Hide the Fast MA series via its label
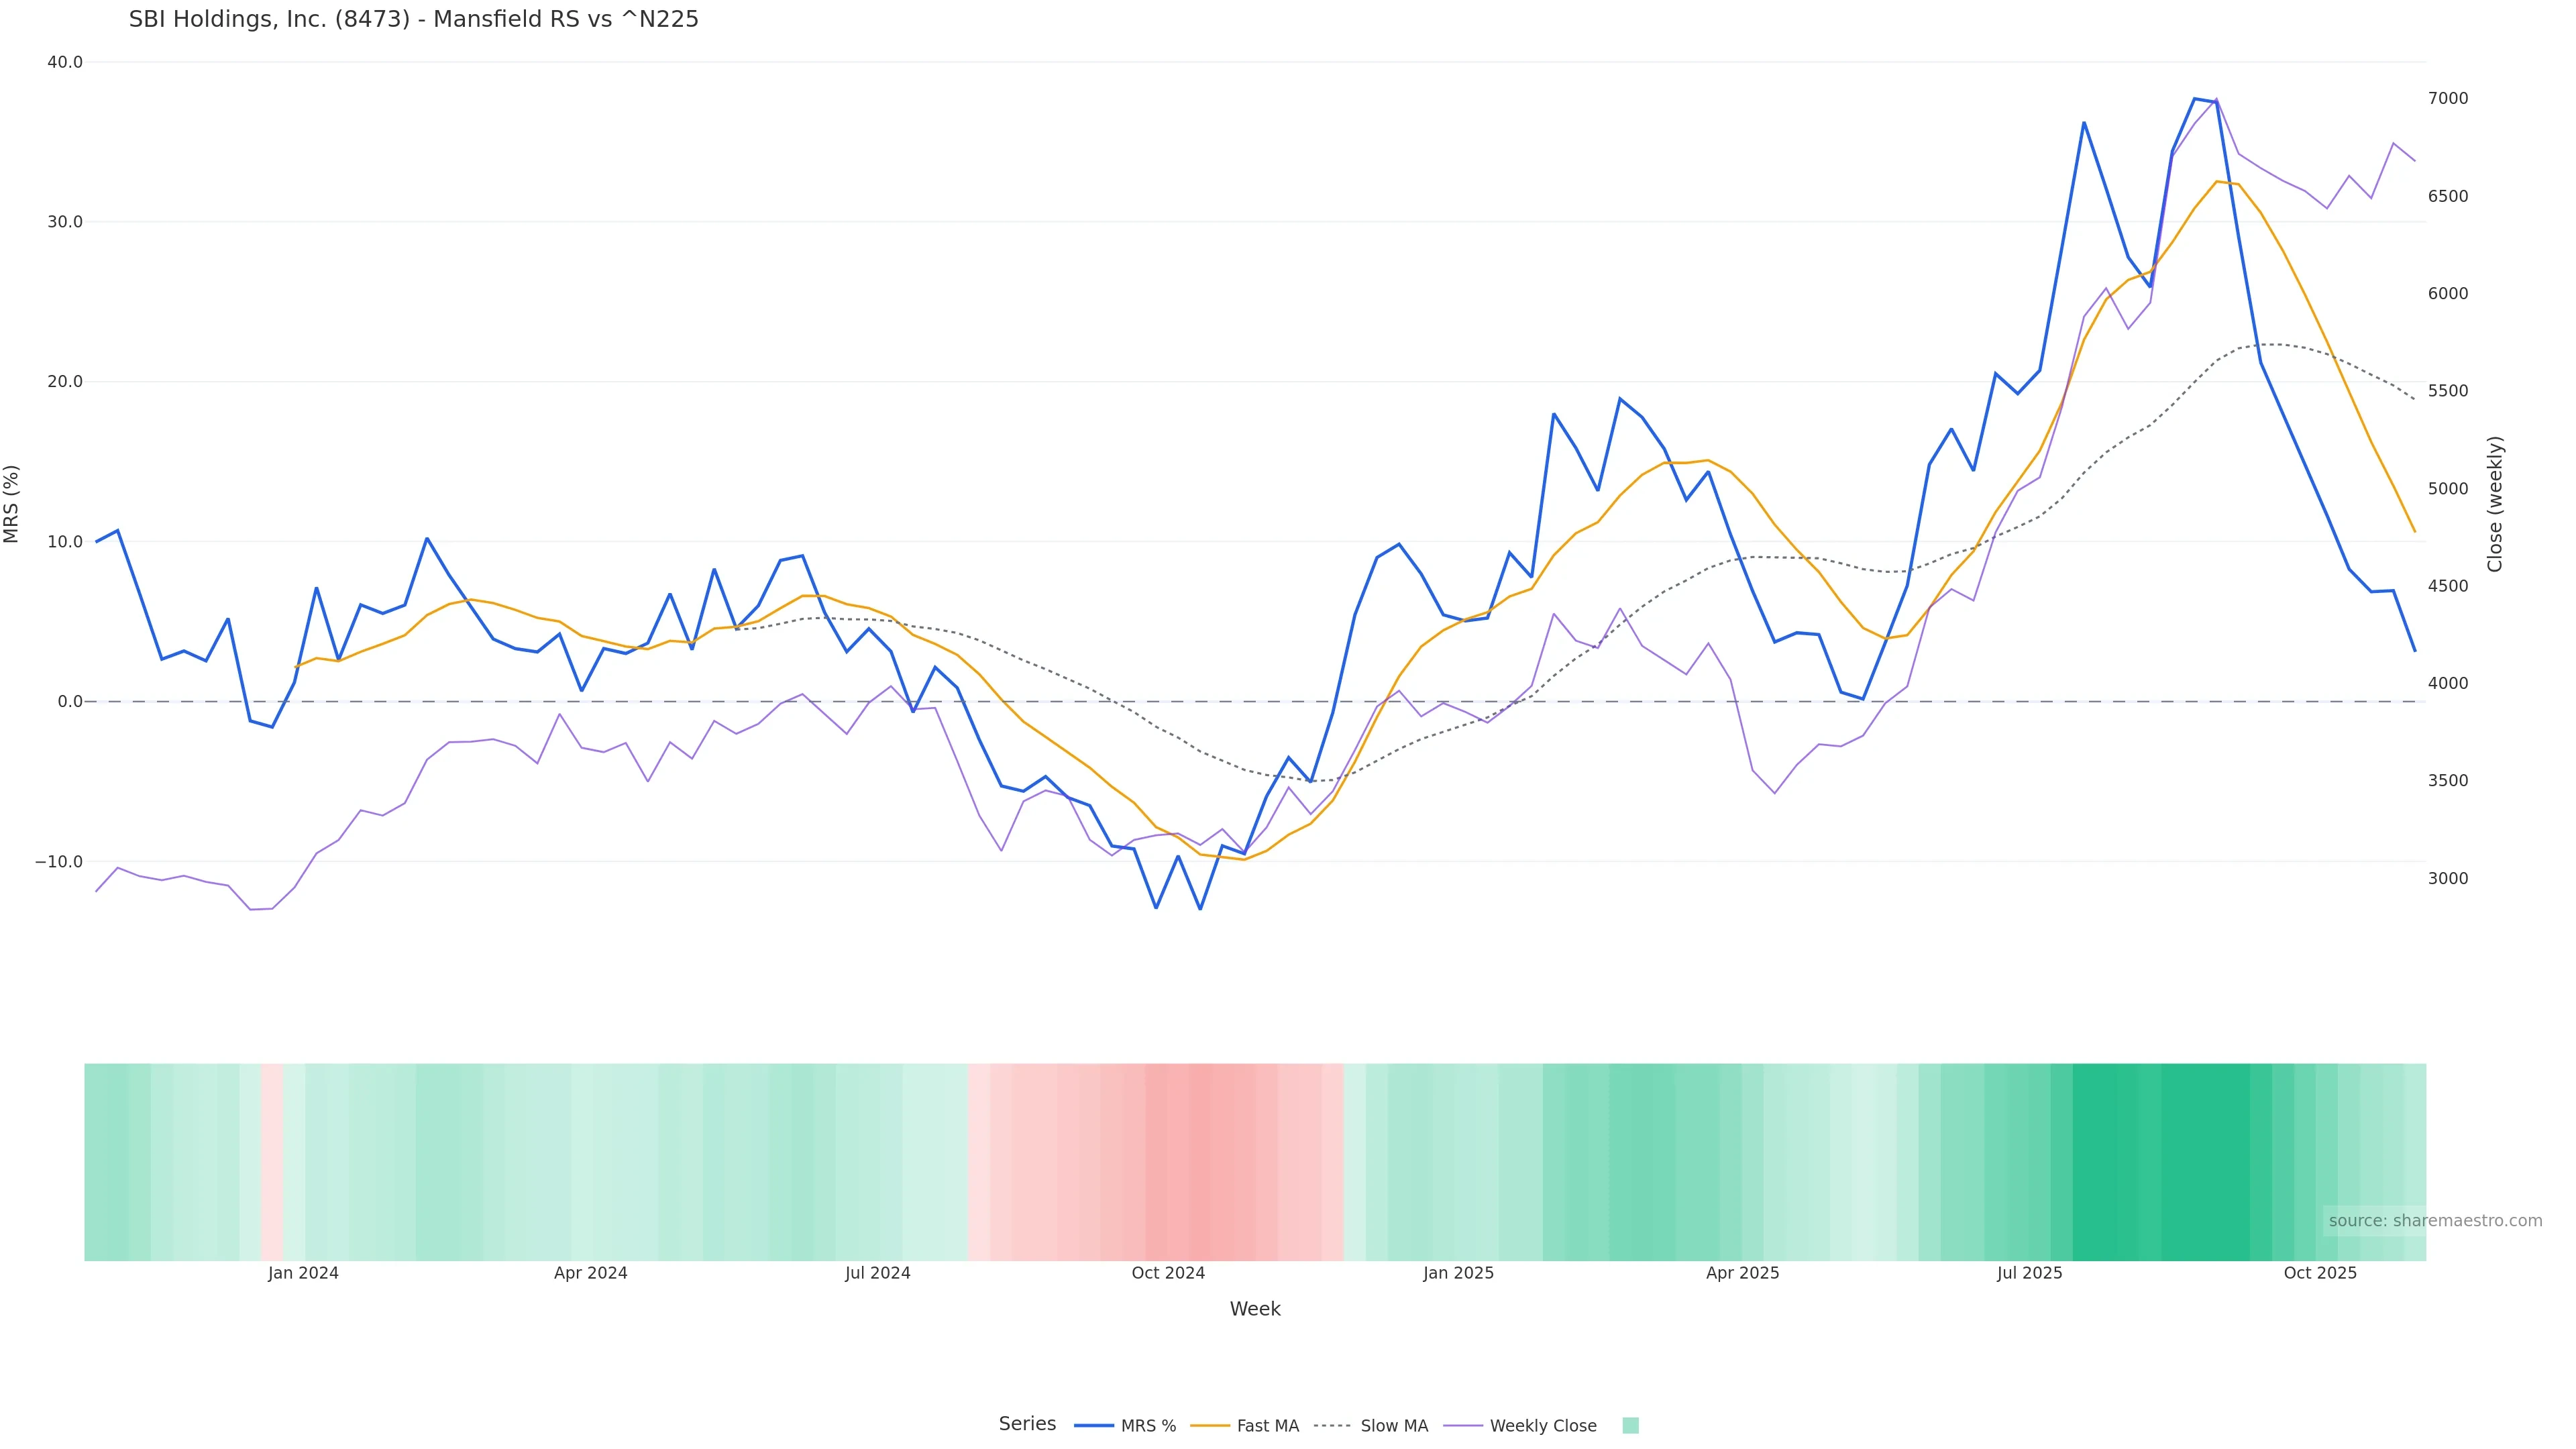Image resolution: width=2576 pixels, height=1449 pixels. [x=1267, y=1426]
